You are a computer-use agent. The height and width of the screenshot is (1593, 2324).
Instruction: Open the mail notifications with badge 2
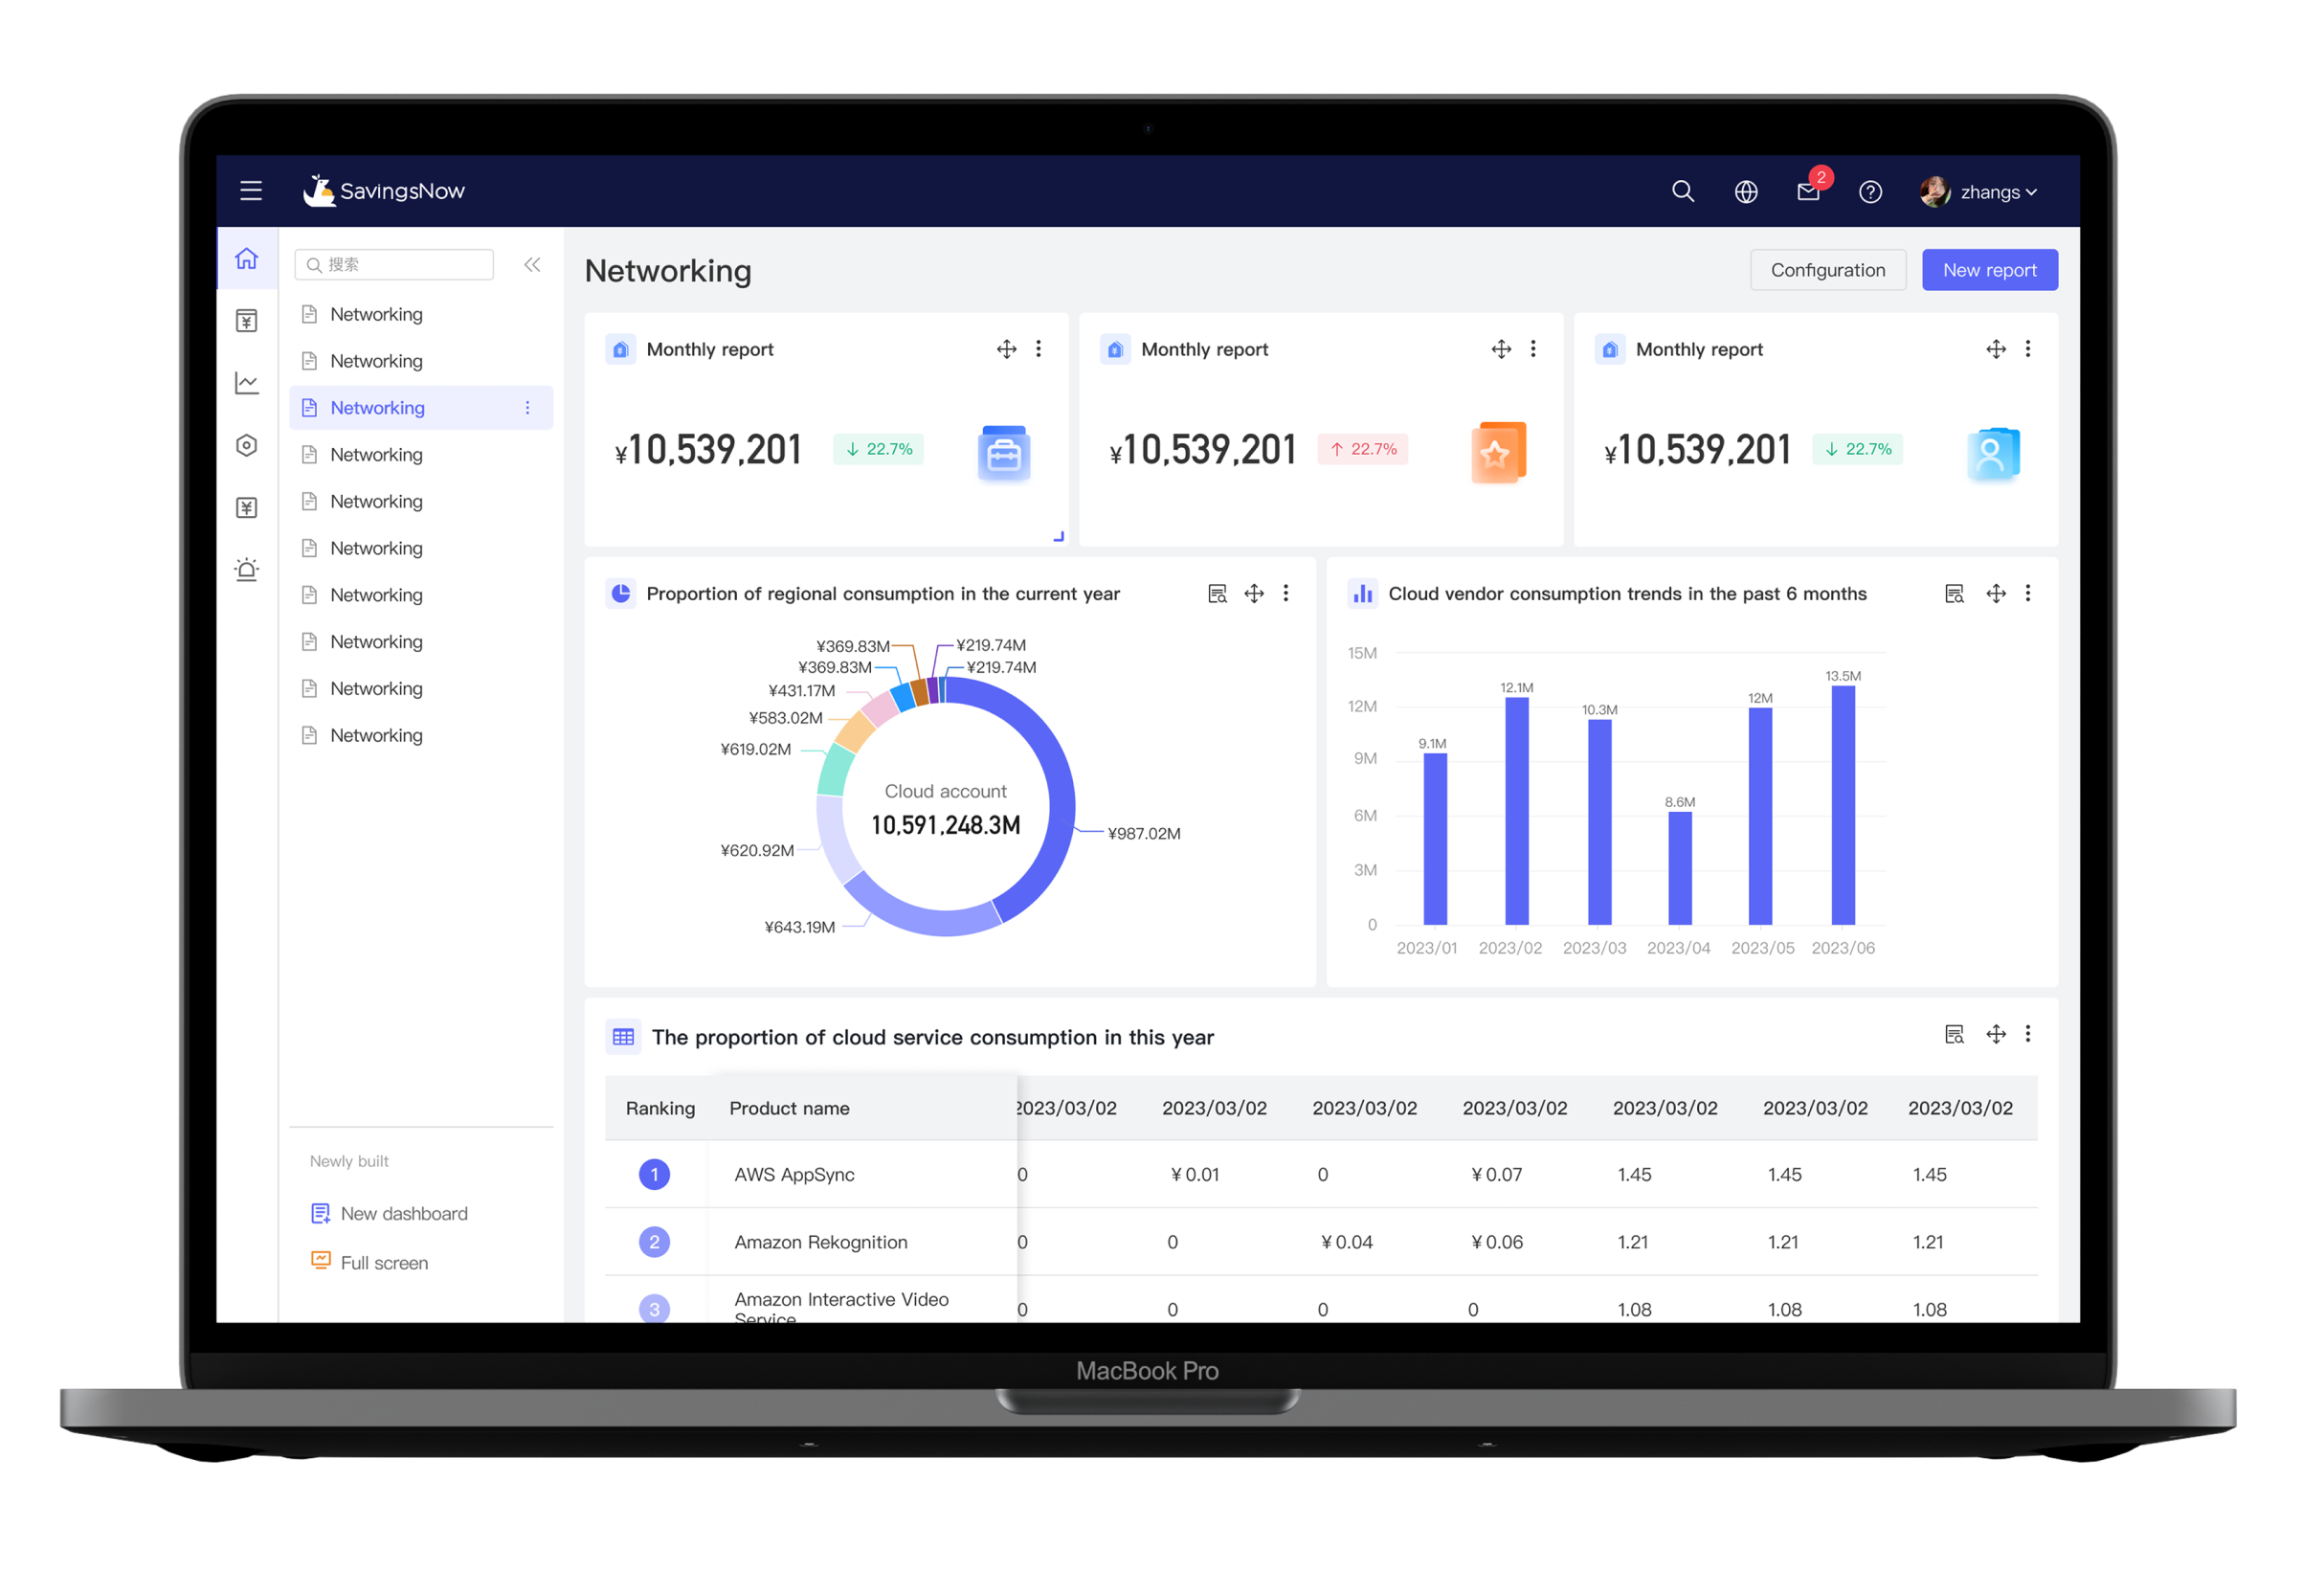(x=1808, y=192)
